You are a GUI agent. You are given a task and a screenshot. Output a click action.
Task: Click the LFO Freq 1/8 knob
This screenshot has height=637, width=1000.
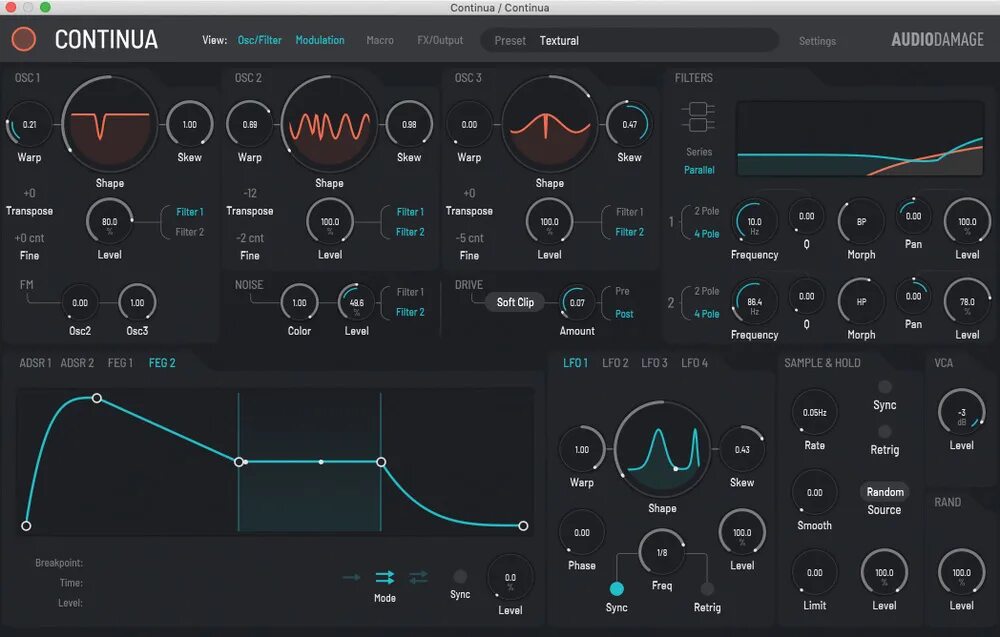662,552
